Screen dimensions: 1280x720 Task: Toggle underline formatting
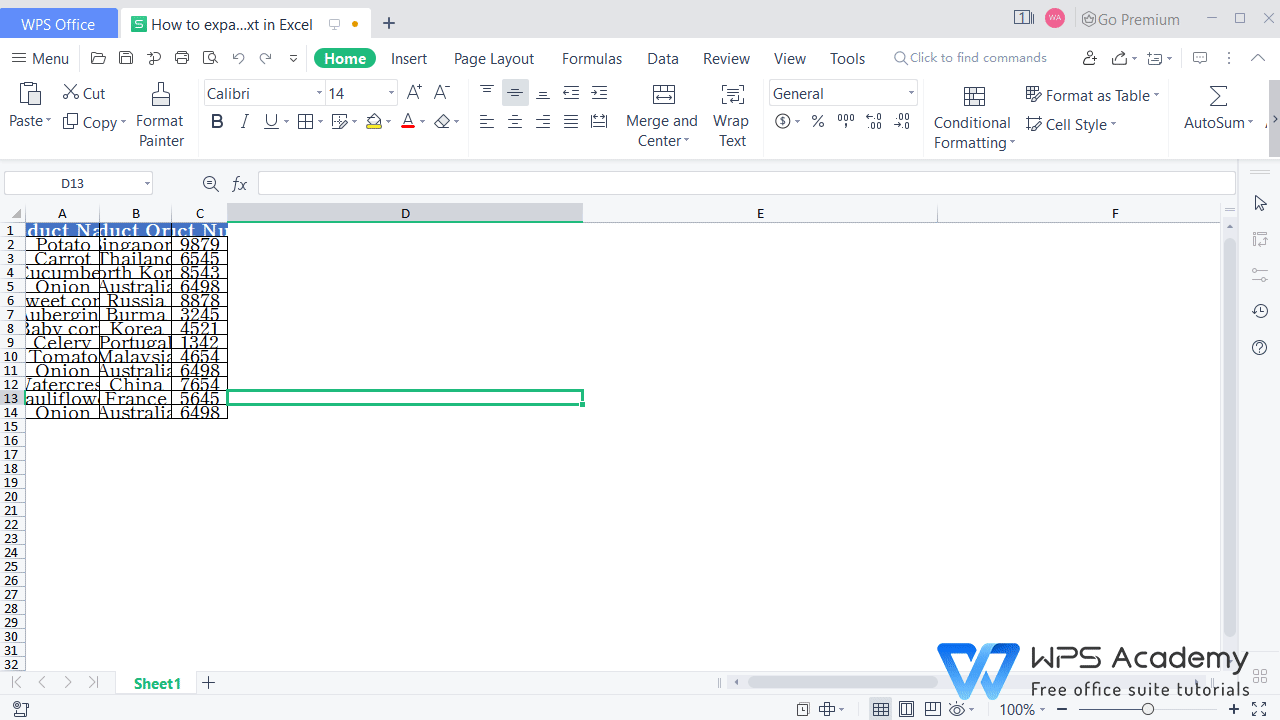tap(270, 121)
